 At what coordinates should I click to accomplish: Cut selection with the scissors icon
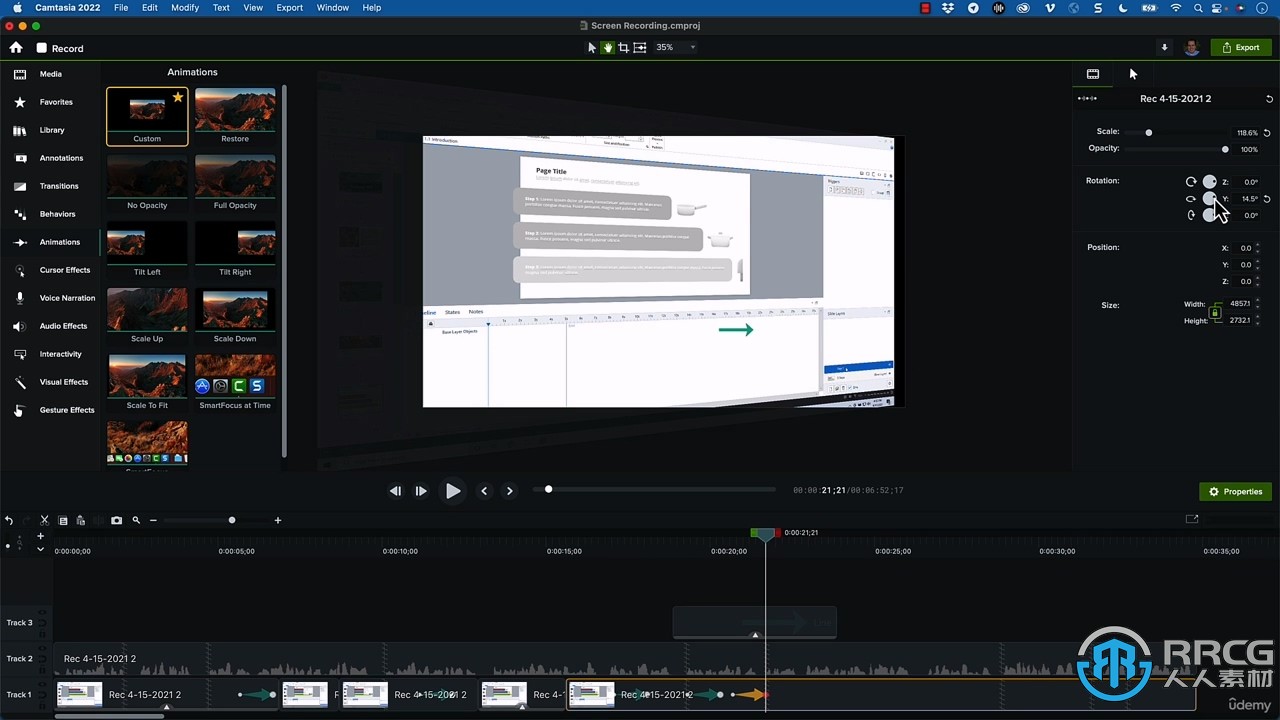(x=44, y=520)
